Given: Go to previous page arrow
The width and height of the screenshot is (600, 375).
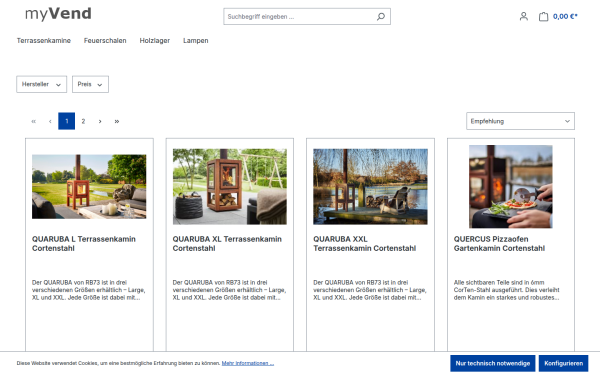Looking at the screenshot, I should (x=50, y=121).
